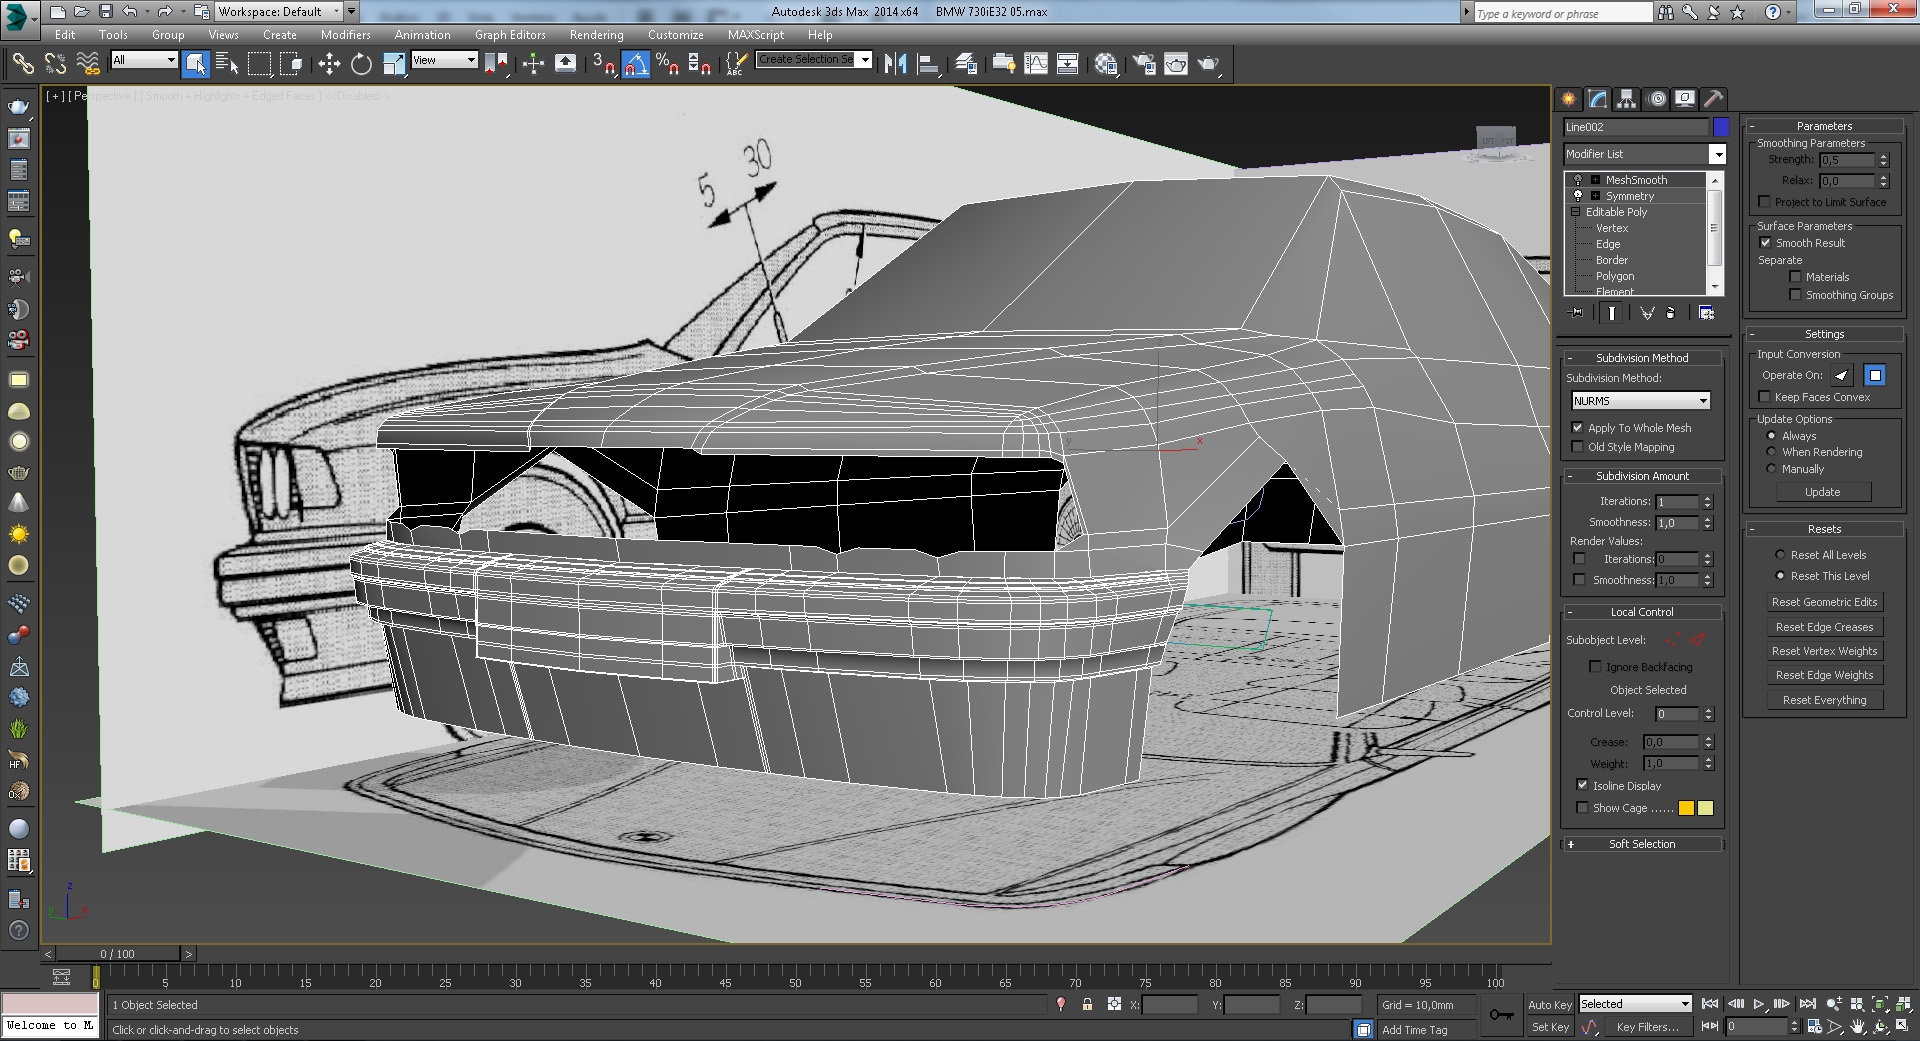Open the MAXScript menu
1920x1041 pixels.
(x=756, y=35)
